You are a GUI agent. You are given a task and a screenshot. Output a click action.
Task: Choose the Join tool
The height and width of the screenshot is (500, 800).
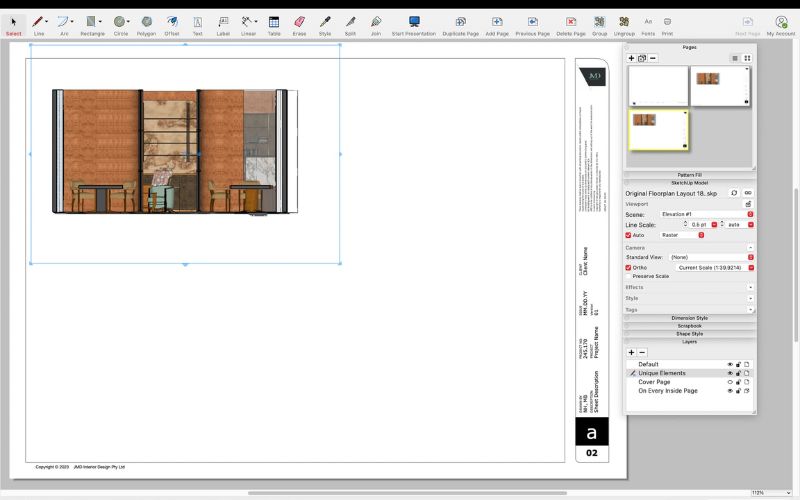point(376,25)
